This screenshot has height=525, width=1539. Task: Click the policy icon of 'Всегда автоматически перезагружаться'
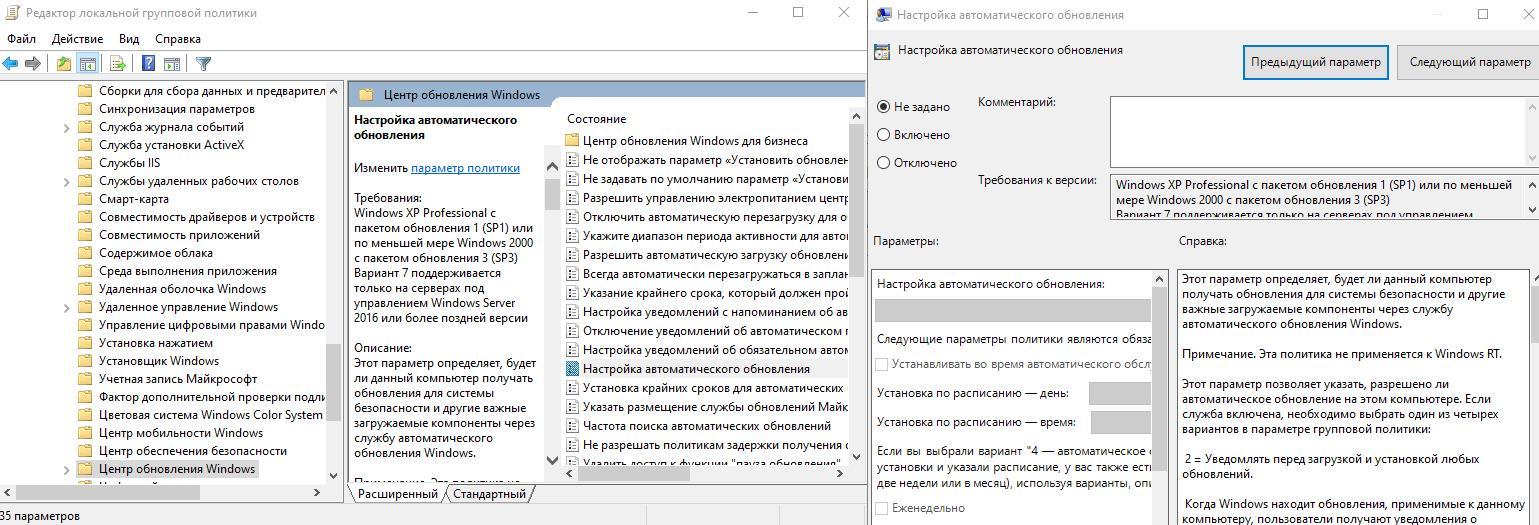pyautogui.click(x=572, y=274)
